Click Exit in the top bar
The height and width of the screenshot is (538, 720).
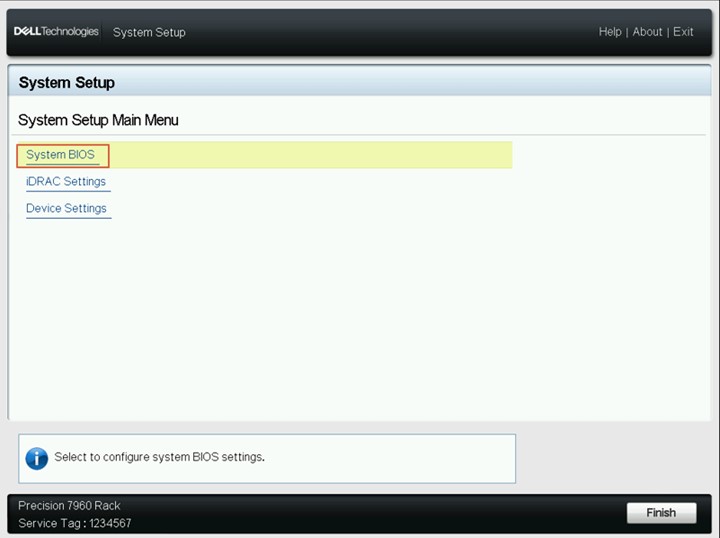pos(683,32)
